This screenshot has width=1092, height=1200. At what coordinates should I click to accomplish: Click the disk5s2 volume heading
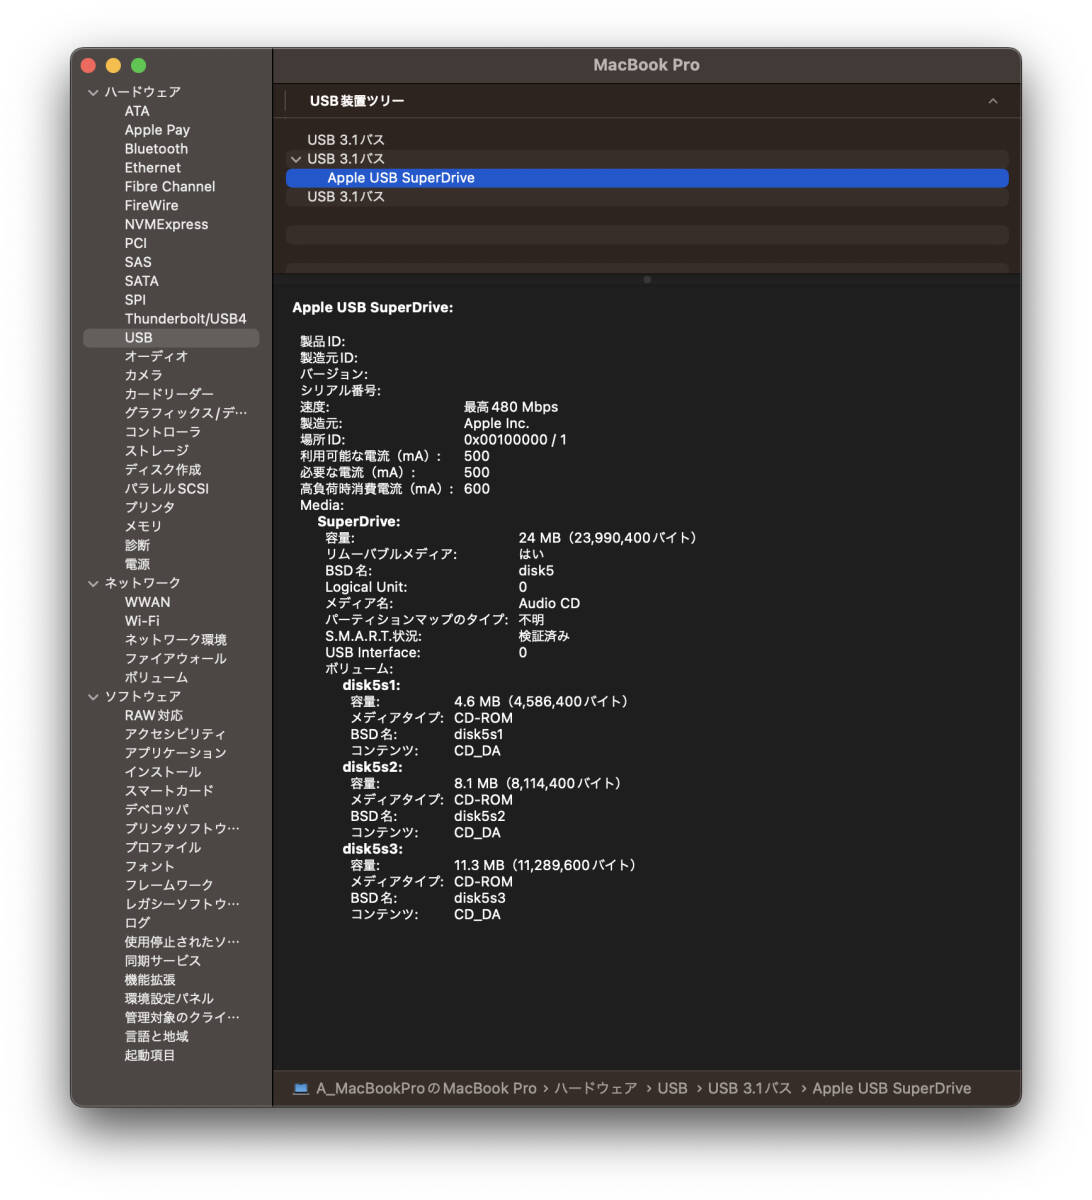pos(372,768)
